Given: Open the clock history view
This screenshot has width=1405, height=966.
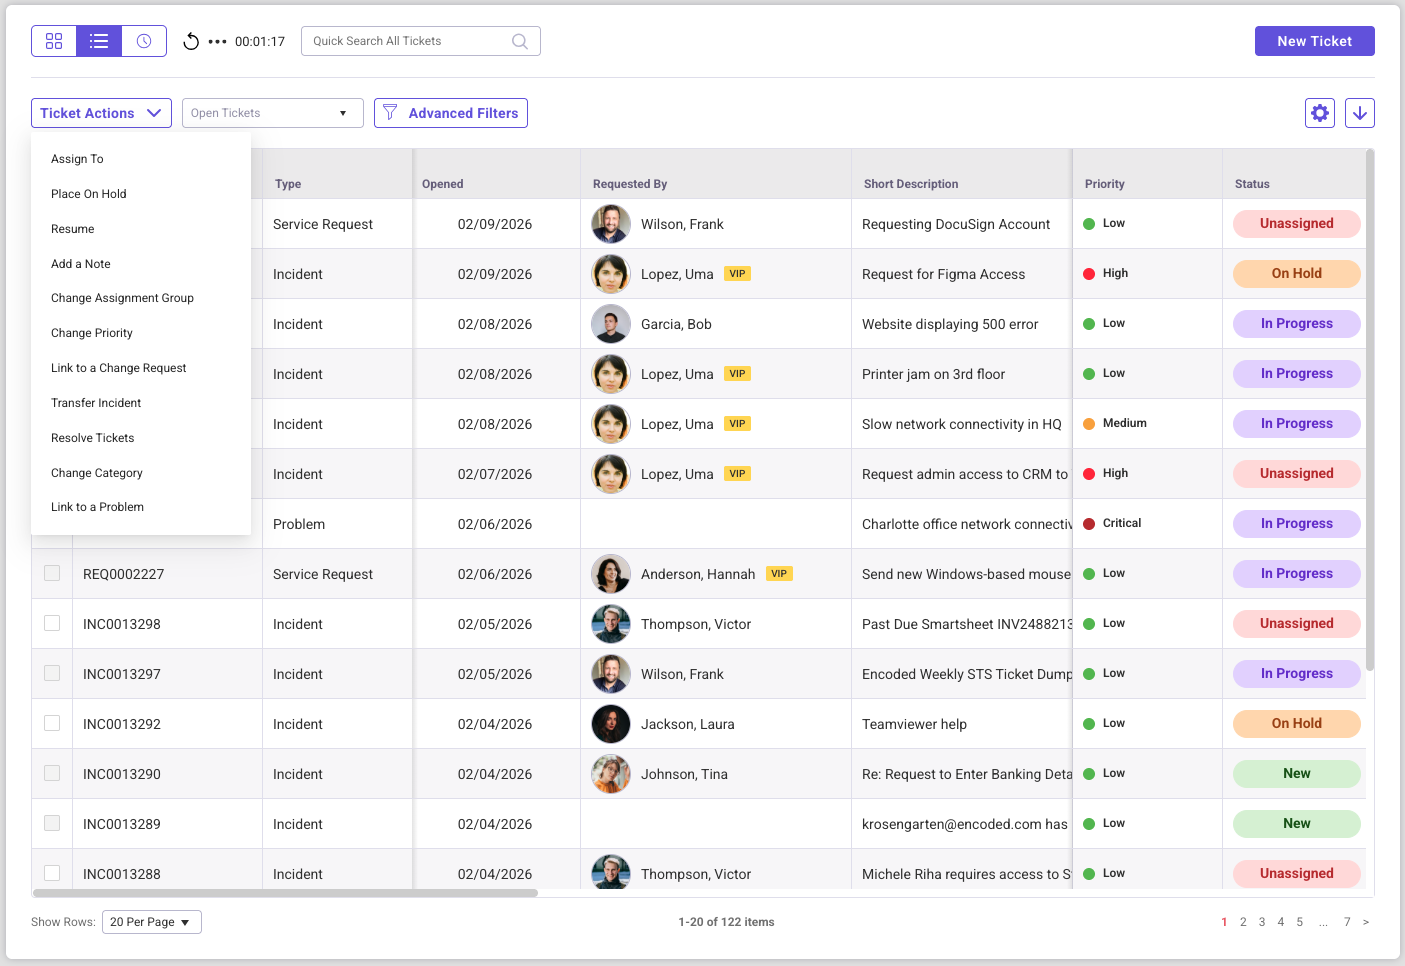Looking at the screenshot, I should (144, 41).
